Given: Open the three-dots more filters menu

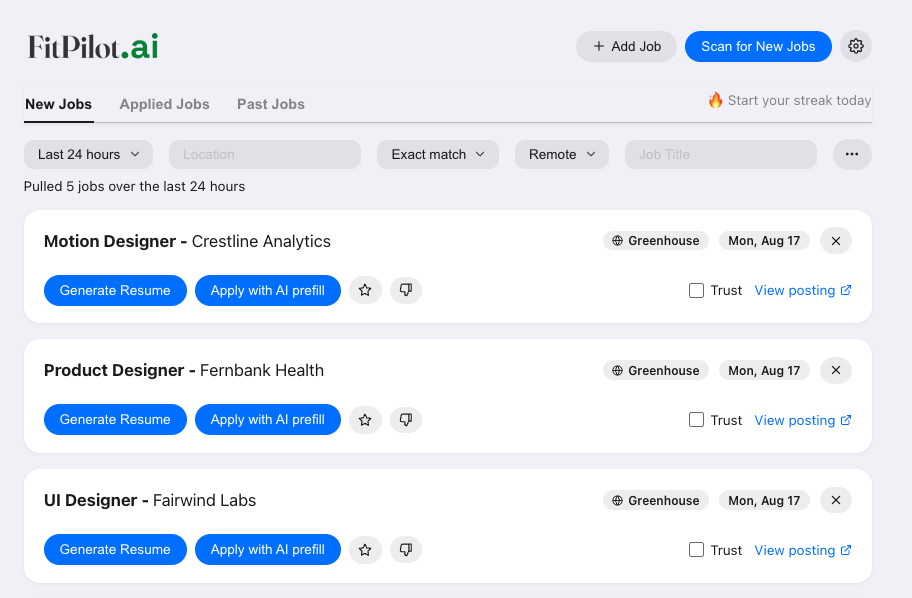Looking at the screenshot, I should (852, 154).
